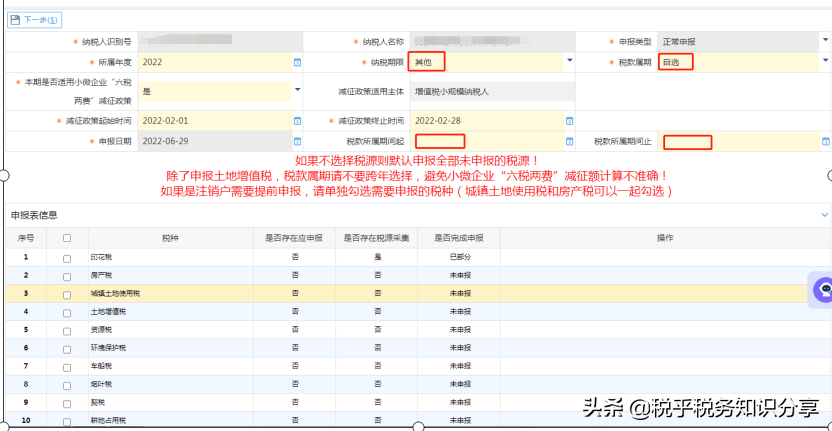The image size is (832, 431).
Task: Click the 税款属期 field showing 自选
Action: [x=740, y=62]
